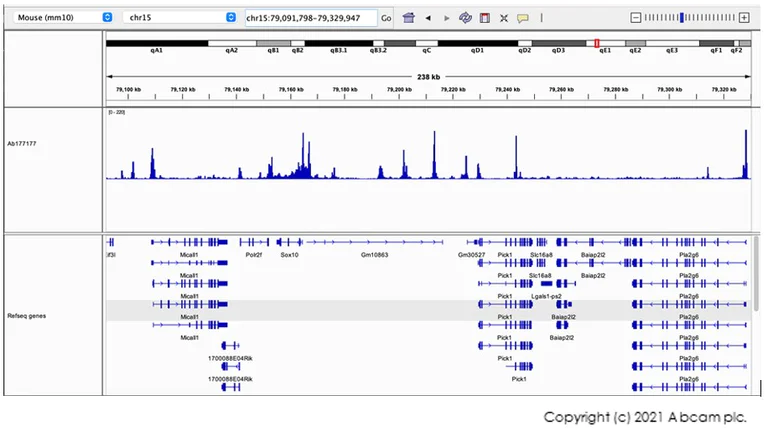Click the Home whole-genome view icon
Screen dimensions: 768x438
click(408, 18)
